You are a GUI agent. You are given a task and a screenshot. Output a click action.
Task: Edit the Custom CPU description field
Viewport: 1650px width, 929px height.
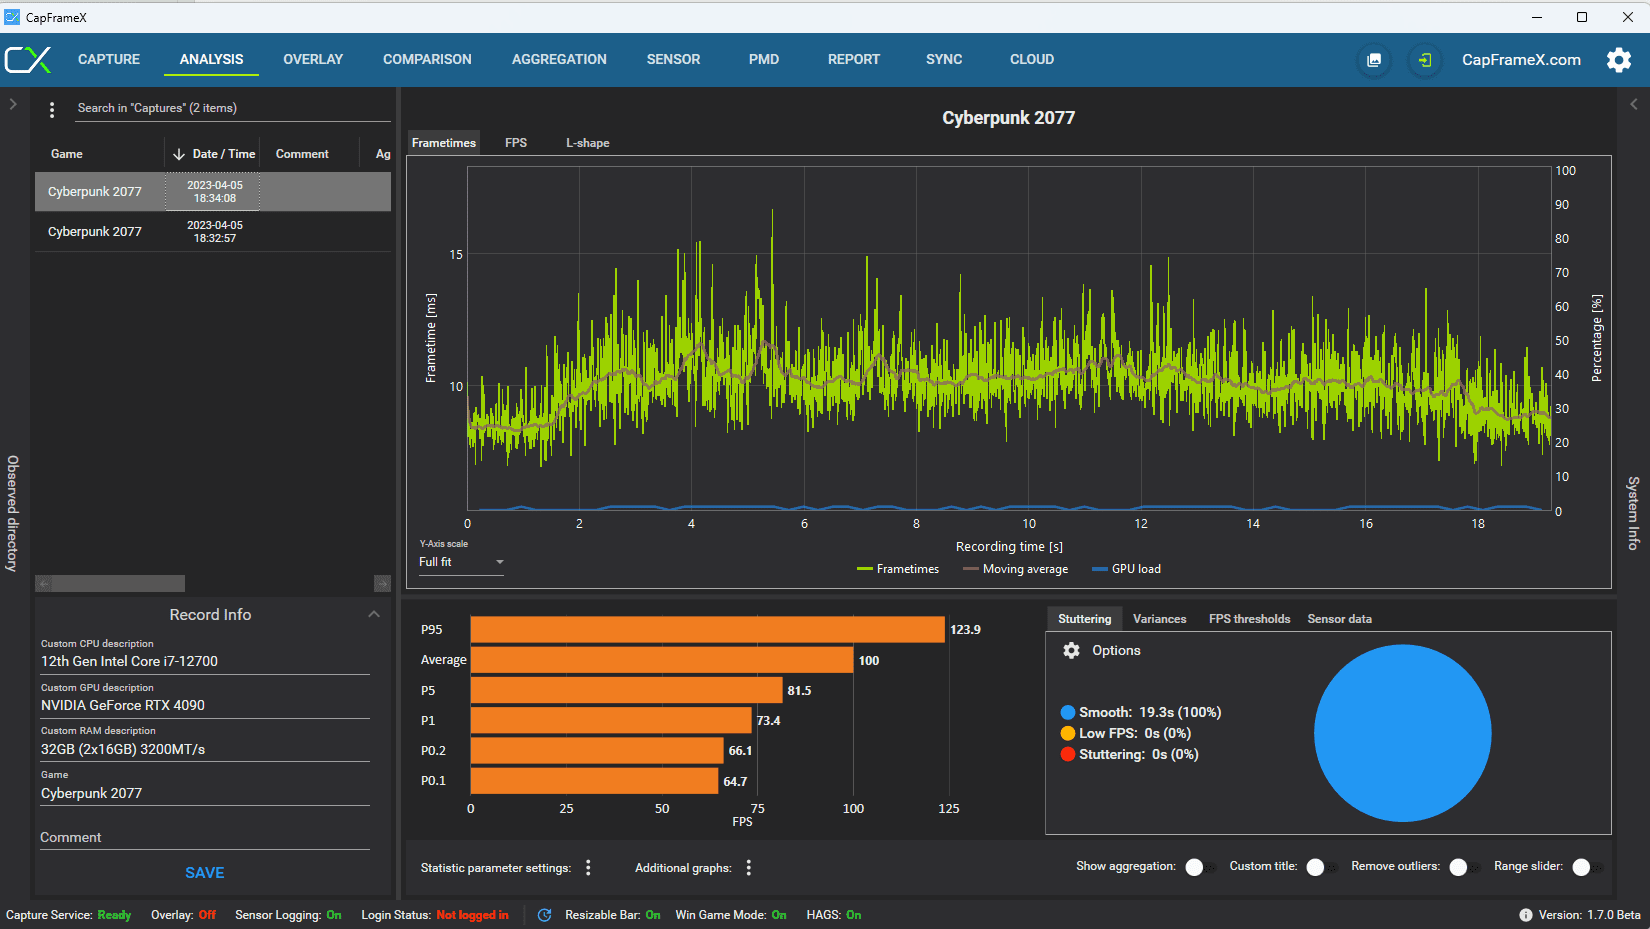point(204,662)
